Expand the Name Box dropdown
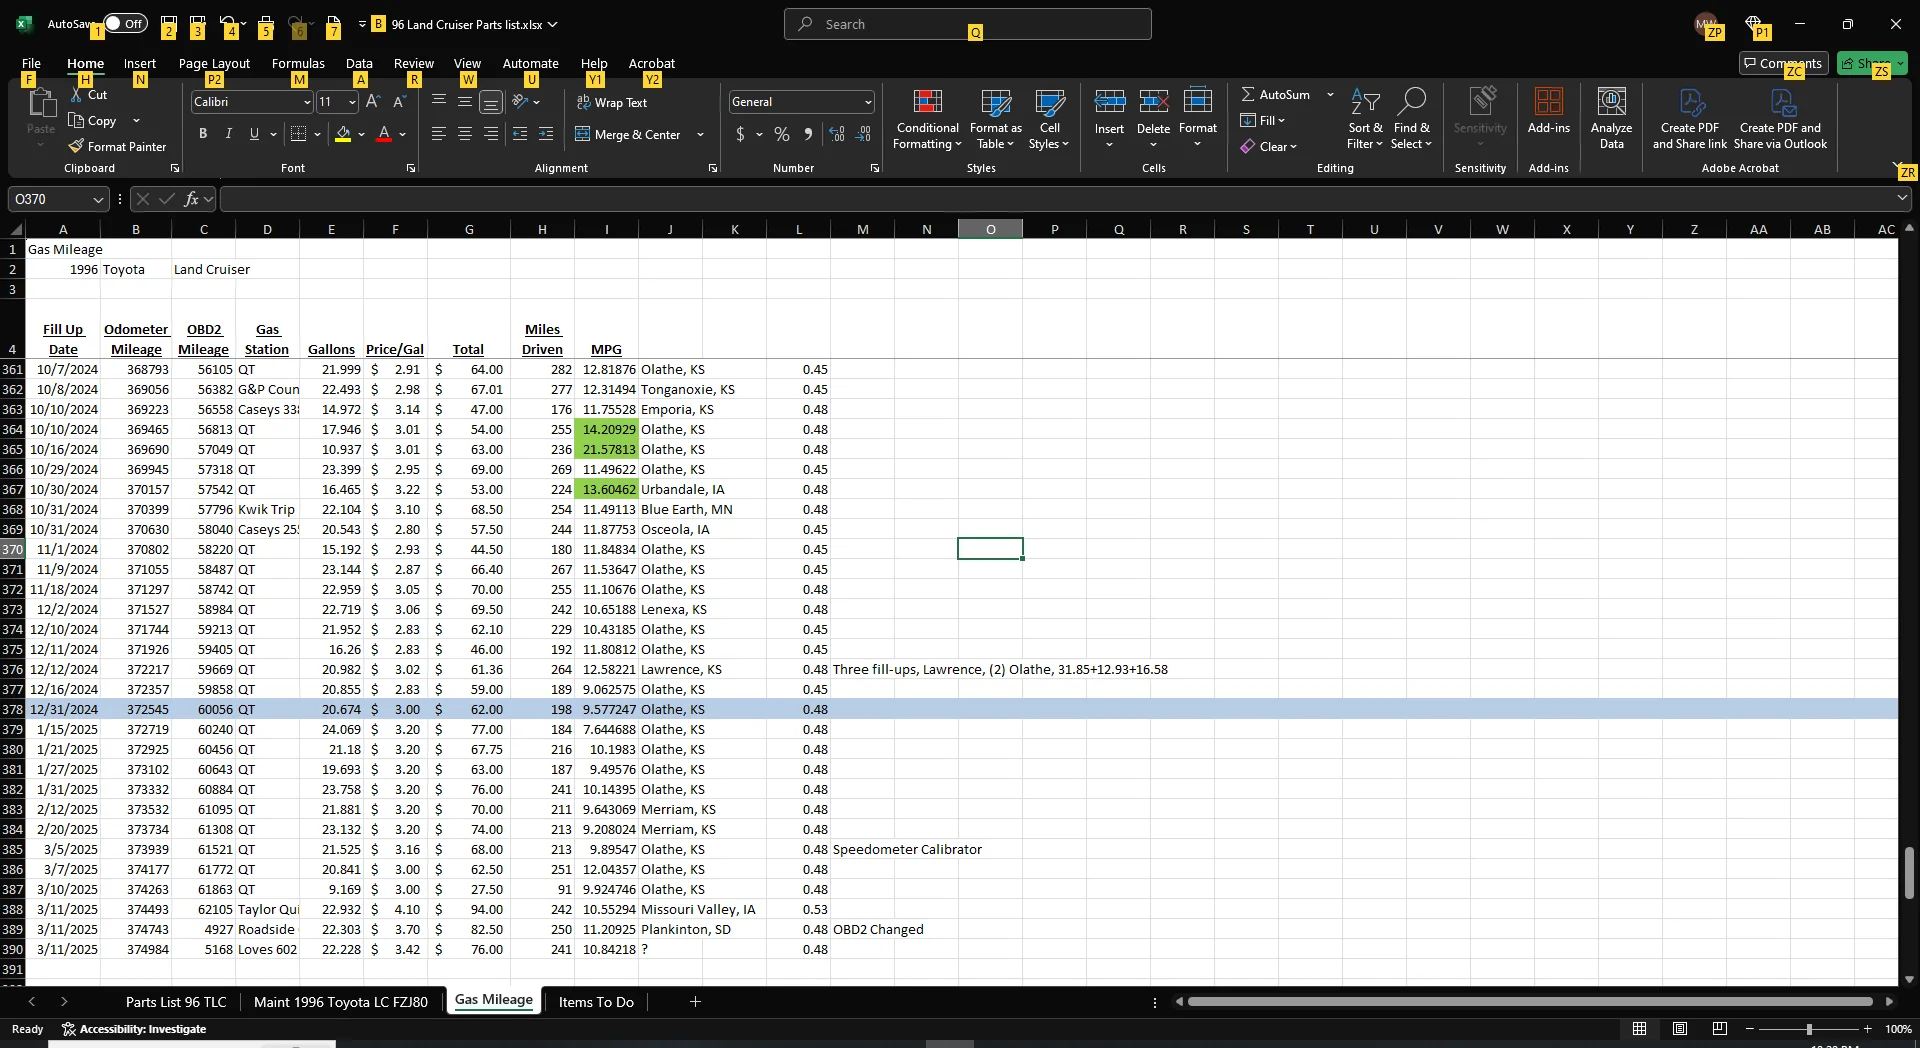The image size is (1920, 1048). click(98, 199)
